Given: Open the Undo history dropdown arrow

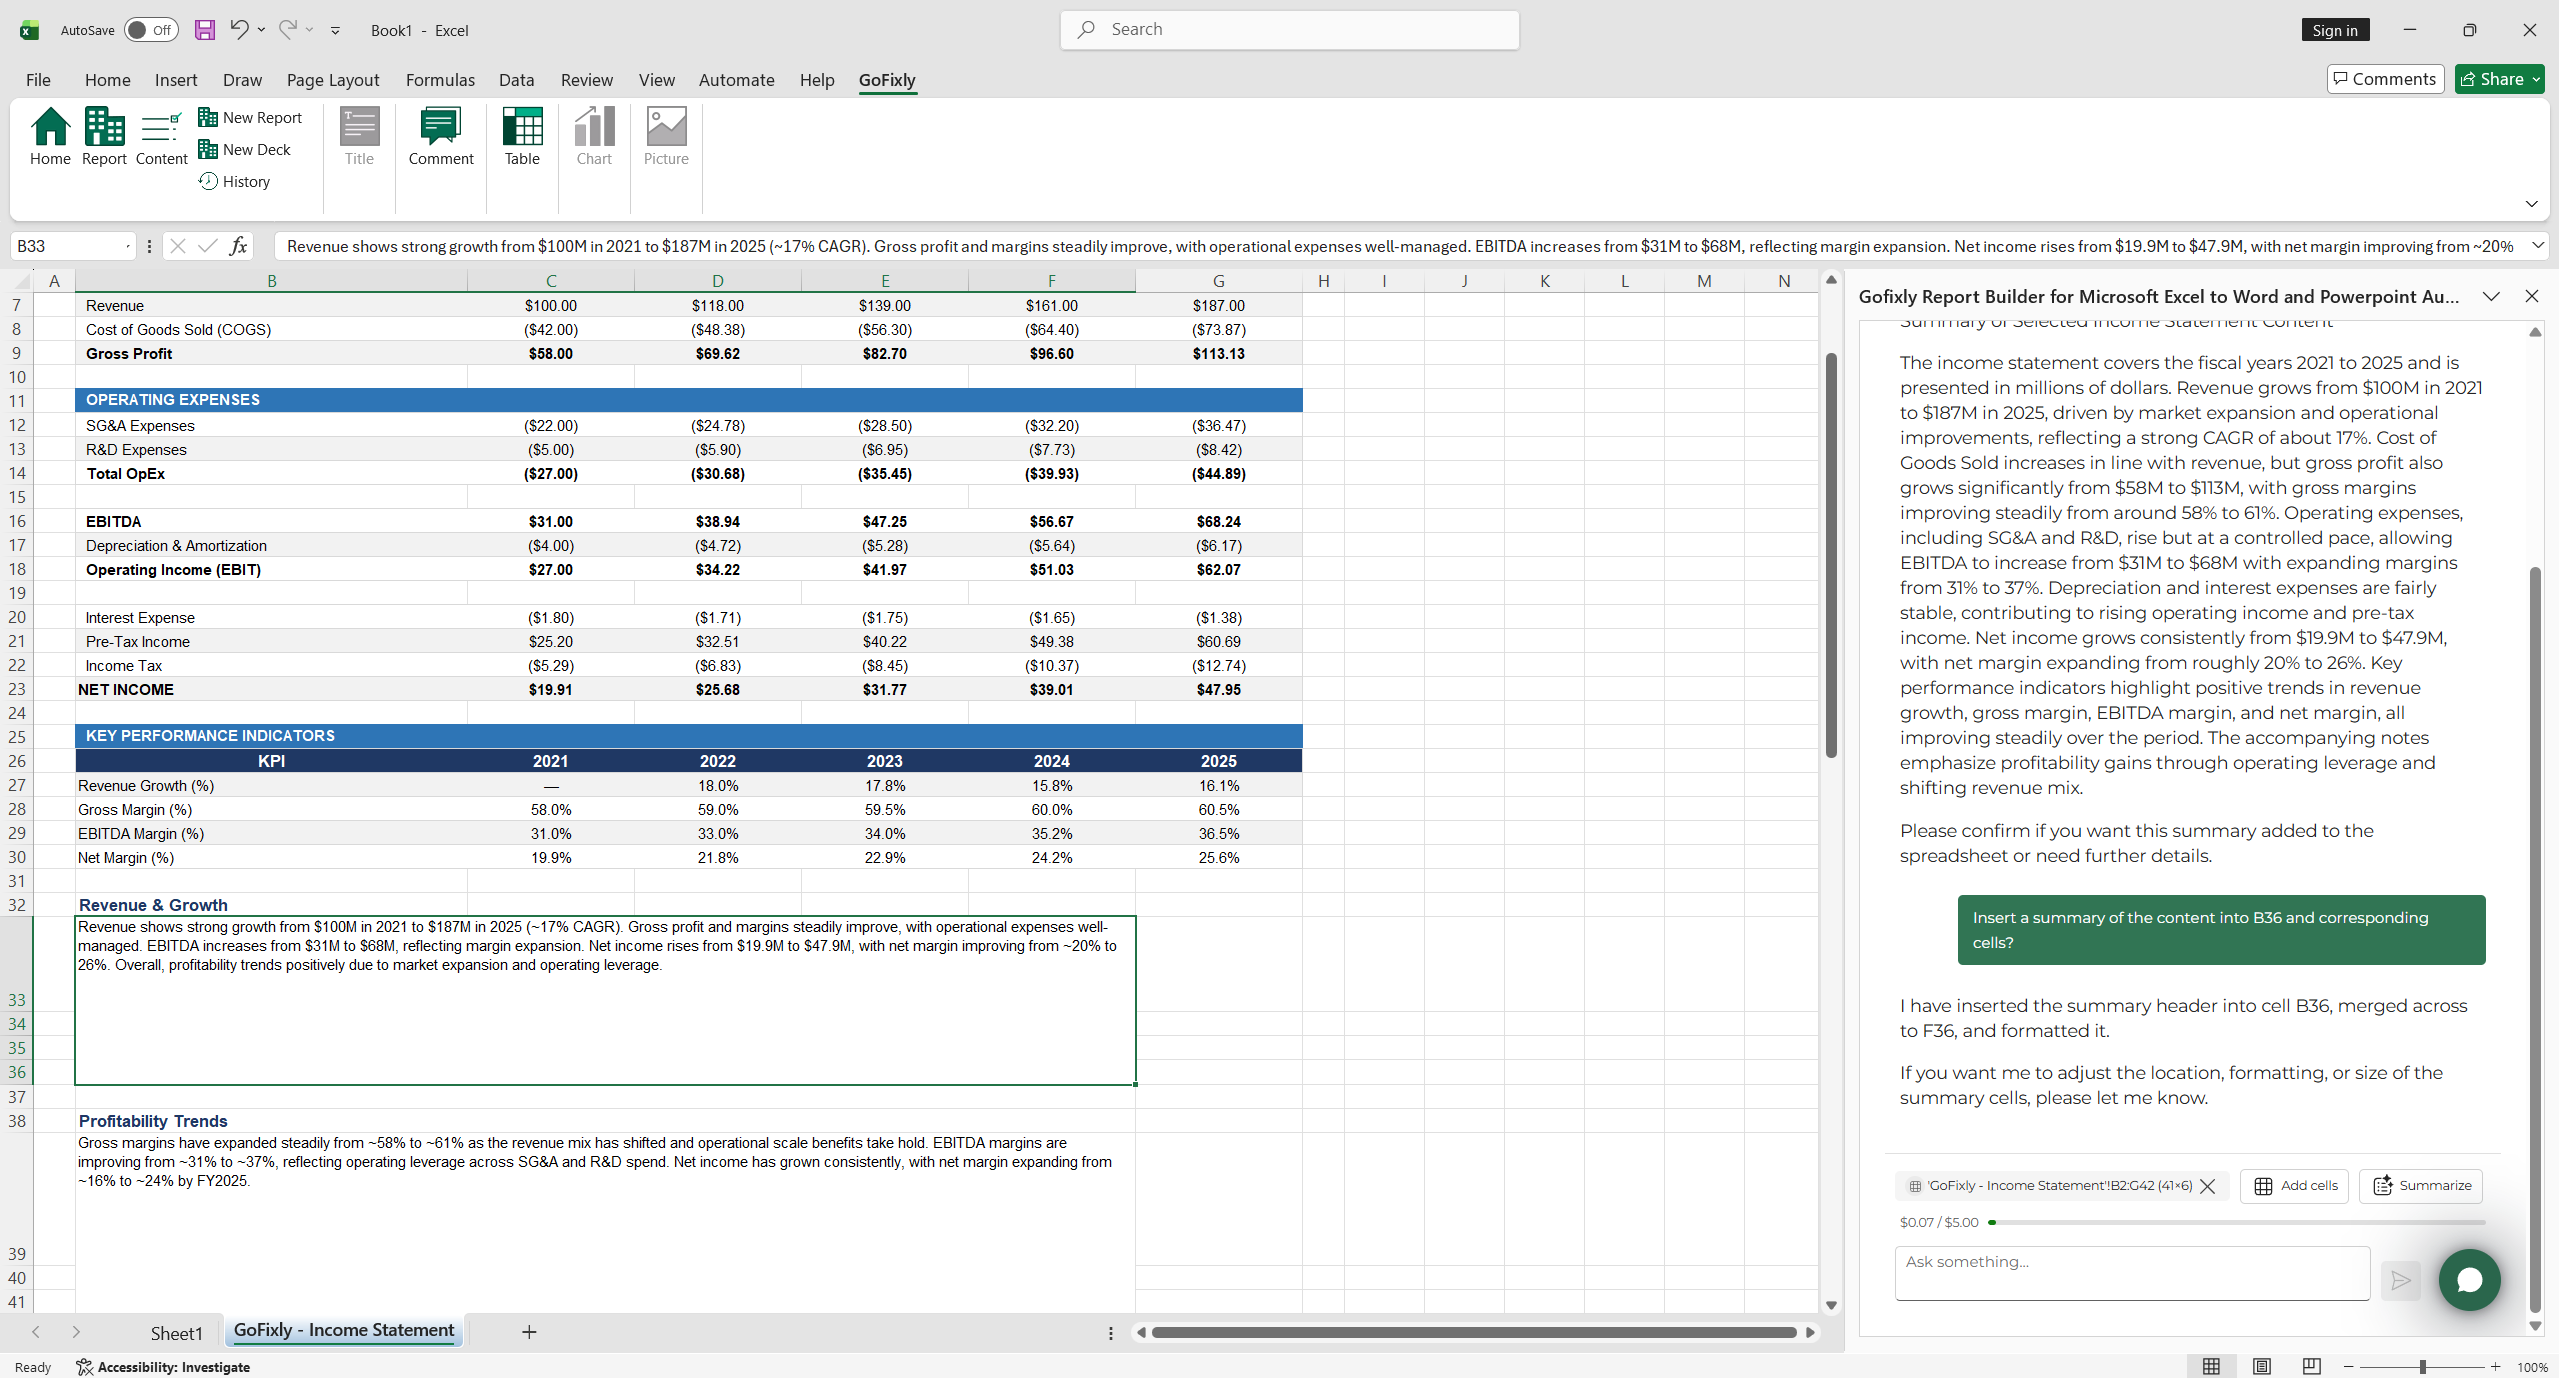Looking at the screenshot, I should [x=261, y=30].
